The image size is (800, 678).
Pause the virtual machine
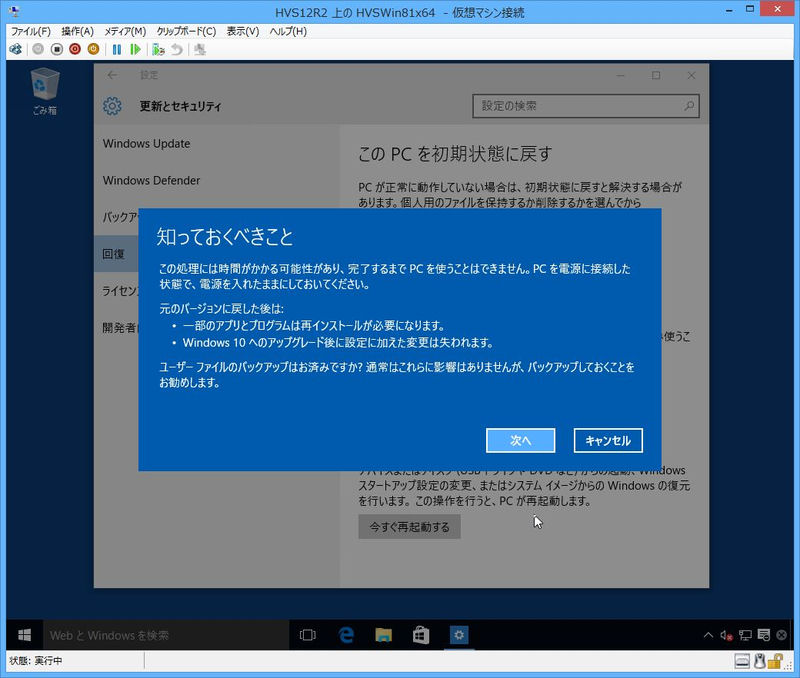point(117,49)
